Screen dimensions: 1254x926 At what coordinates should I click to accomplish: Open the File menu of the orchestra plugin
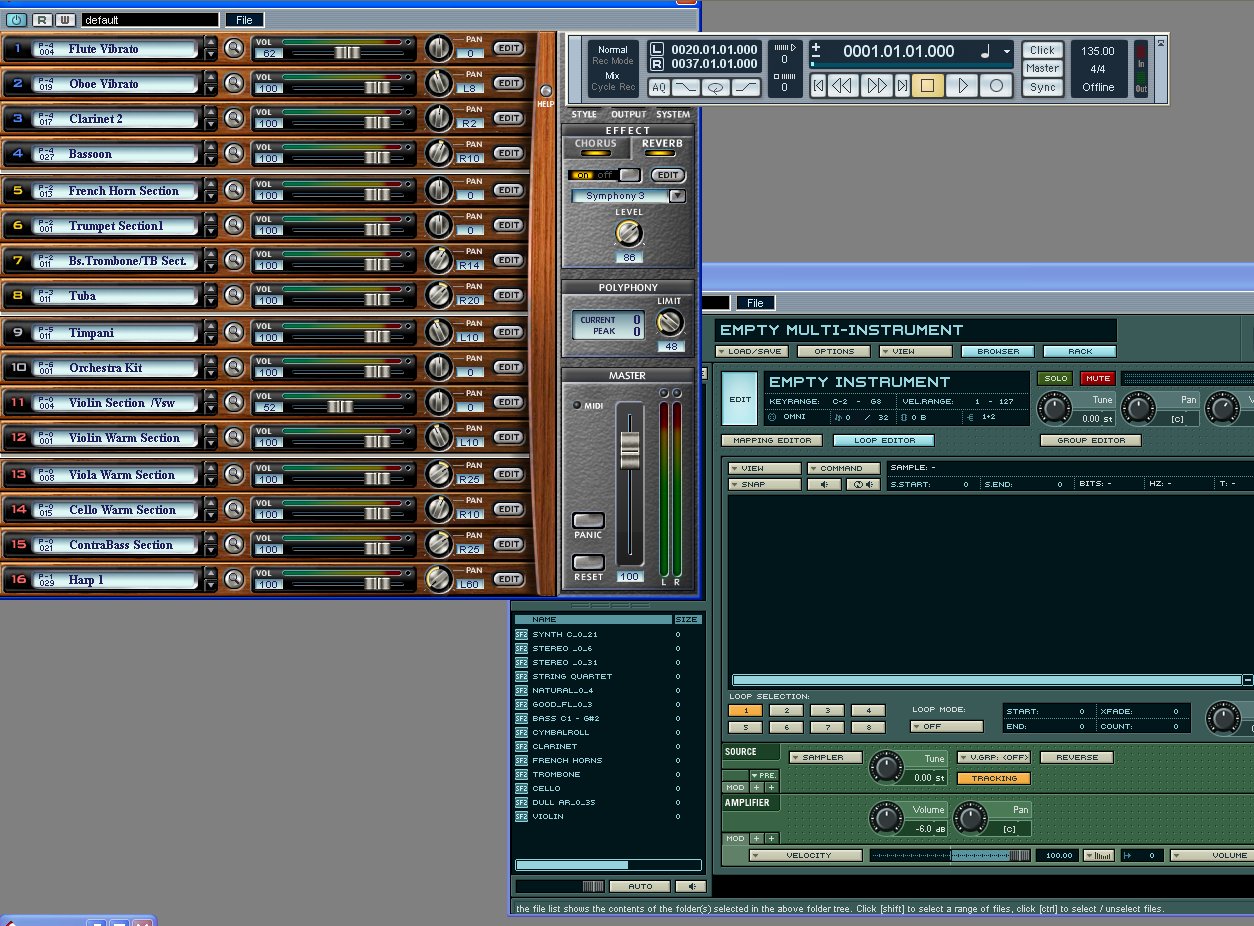244,19
